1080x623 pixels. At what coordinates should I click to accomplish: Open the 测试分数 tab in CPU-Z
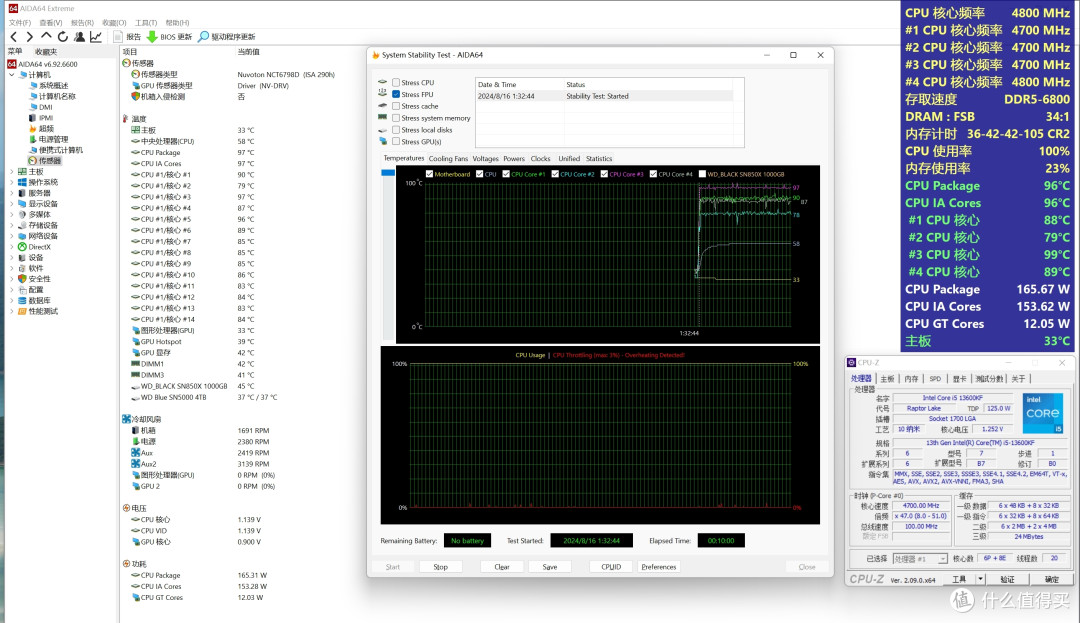989,379
